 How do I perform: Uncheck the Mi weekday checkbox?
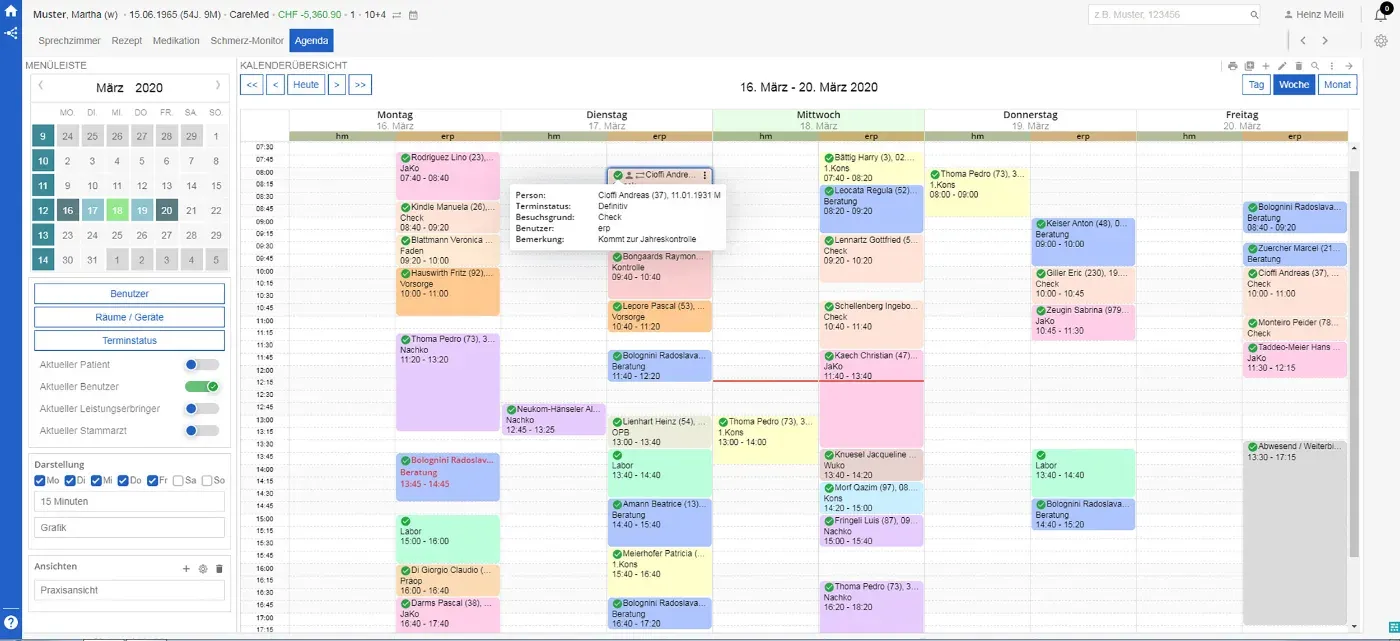[x=98, y=481]
